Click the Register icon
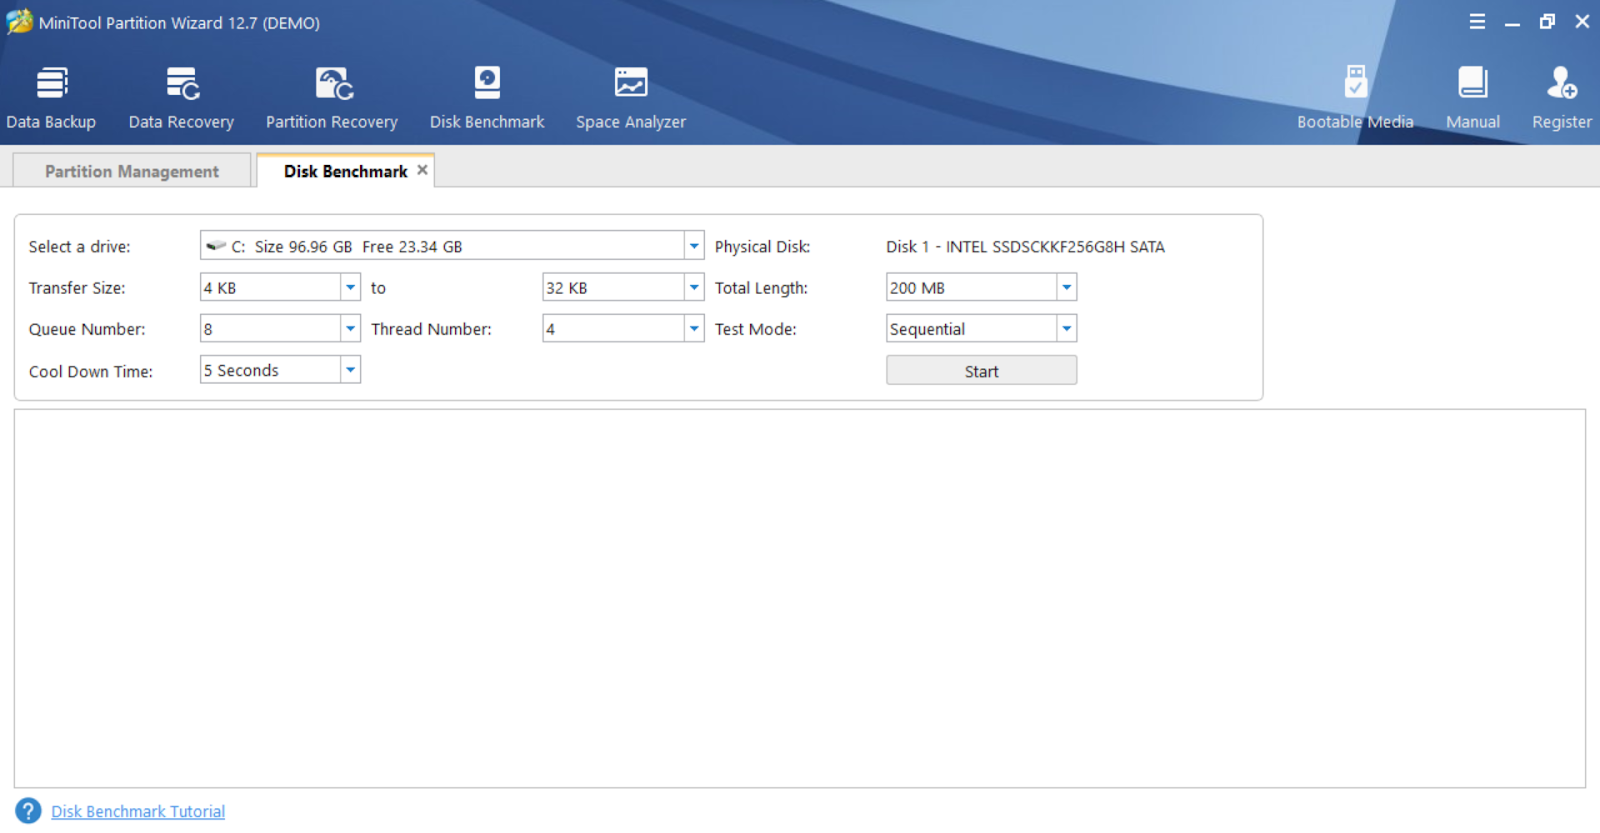Viewport: 1600px width, 833px height. pyautogui.click(x=1562, y=98)
